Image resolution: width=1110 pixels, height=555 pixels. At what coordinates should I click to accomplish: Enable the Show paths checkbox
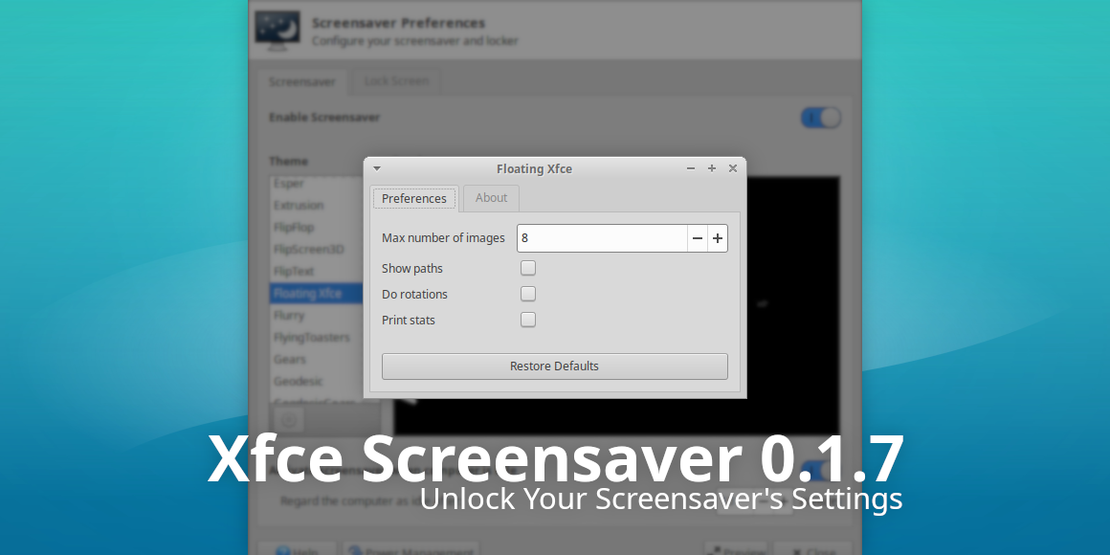528,268
